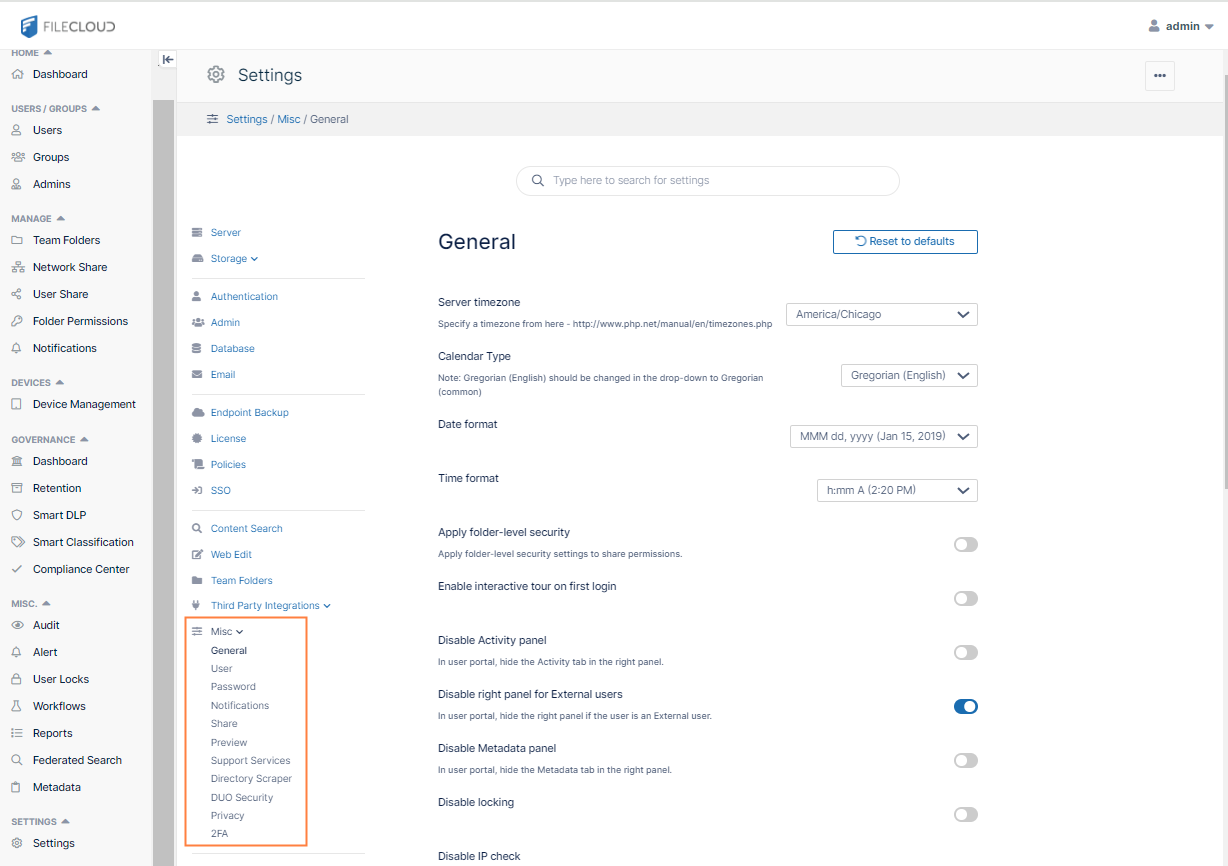Select Password under Misc settings
Image resolution: width=1228 pixels, height=866 pixels.
[233, 687]
